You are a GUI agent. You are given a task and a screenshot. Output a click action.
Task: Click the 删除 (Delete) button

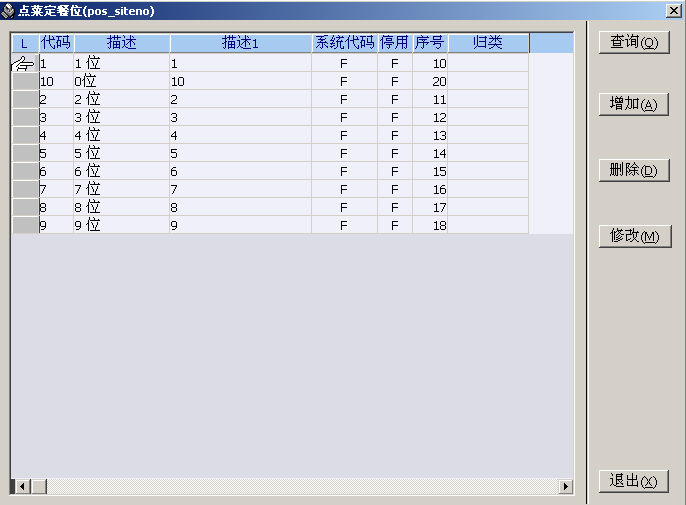click(x=633, y=170)
